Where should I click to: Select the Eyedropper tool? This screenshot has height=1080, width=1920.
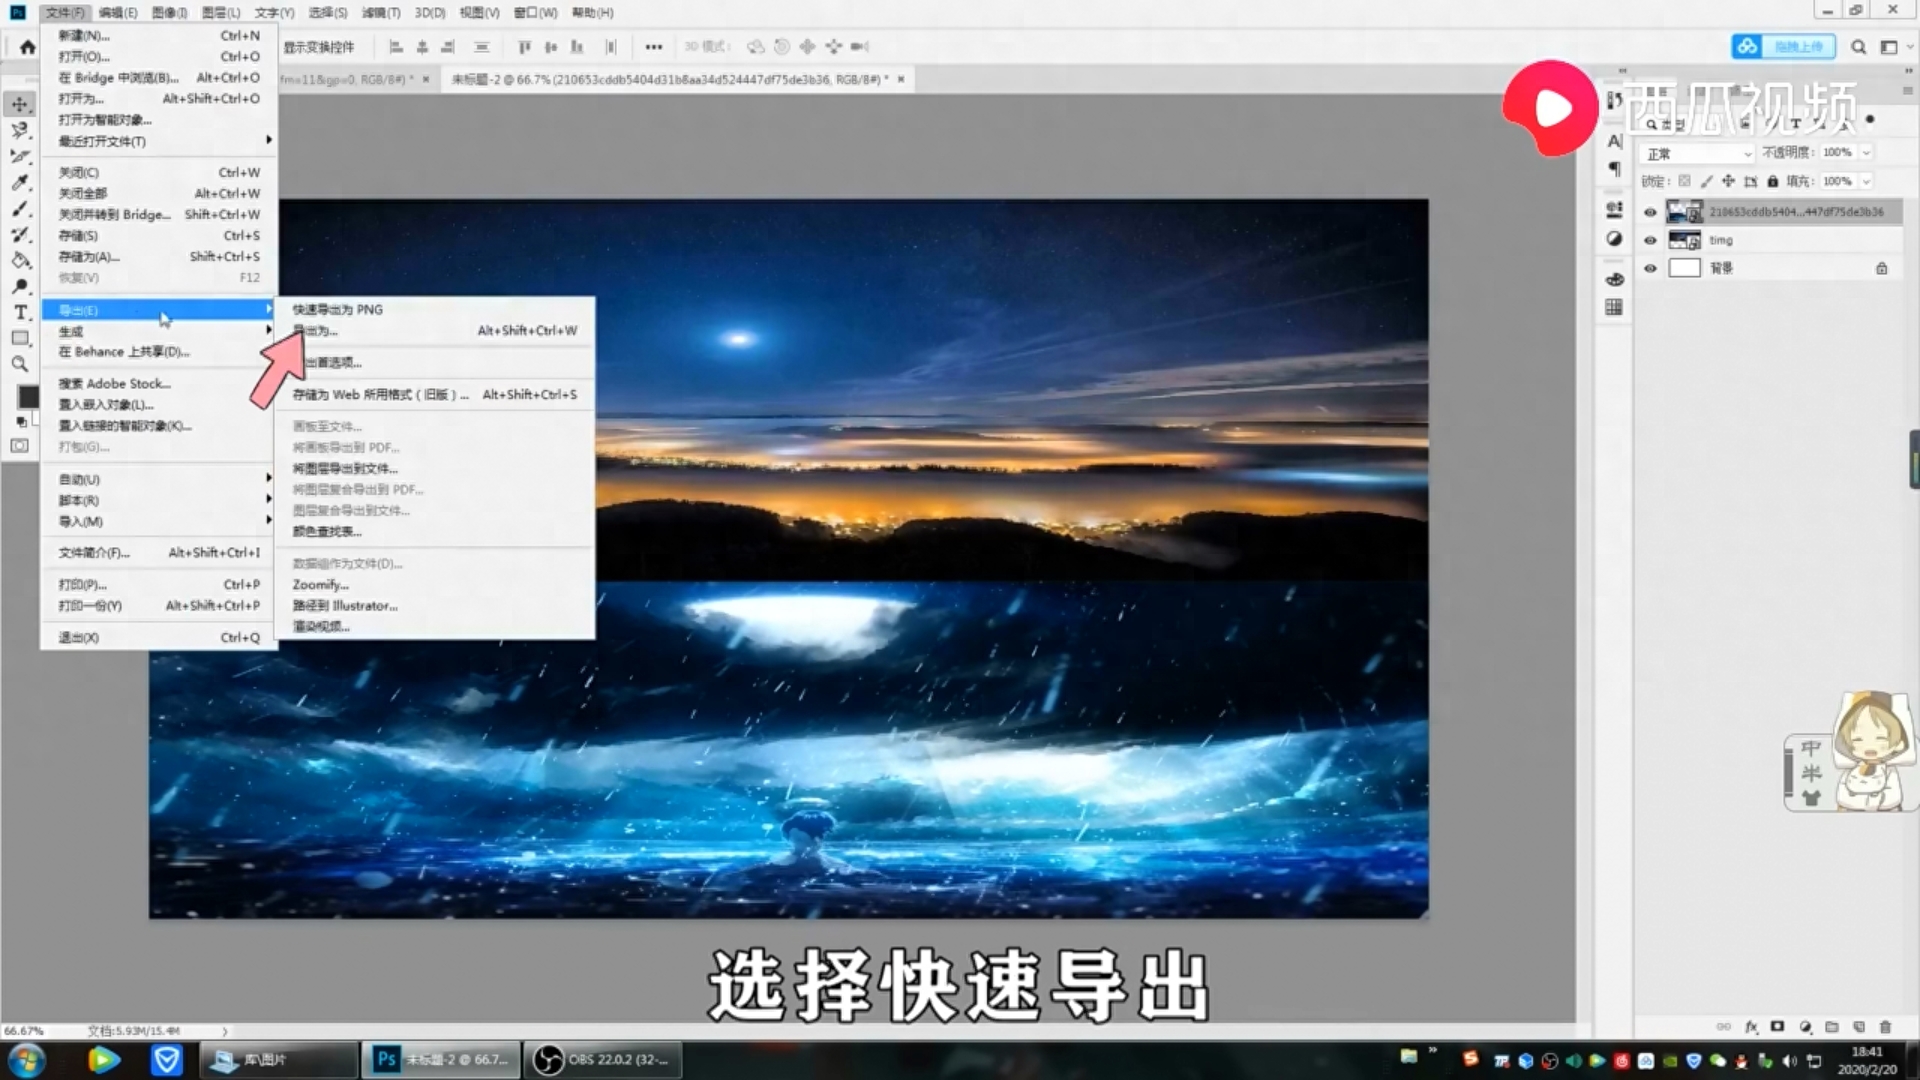click(20, 183)
